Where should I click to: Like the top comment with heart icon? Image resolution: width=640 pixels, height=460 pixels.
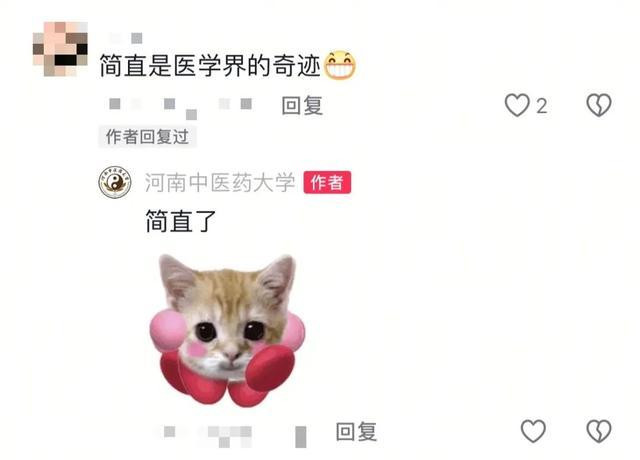coord(517,105)
